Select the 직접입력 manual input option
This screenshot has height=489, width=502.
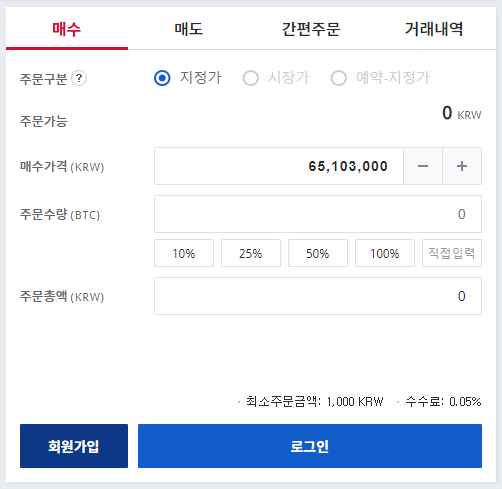coord(452,253)
